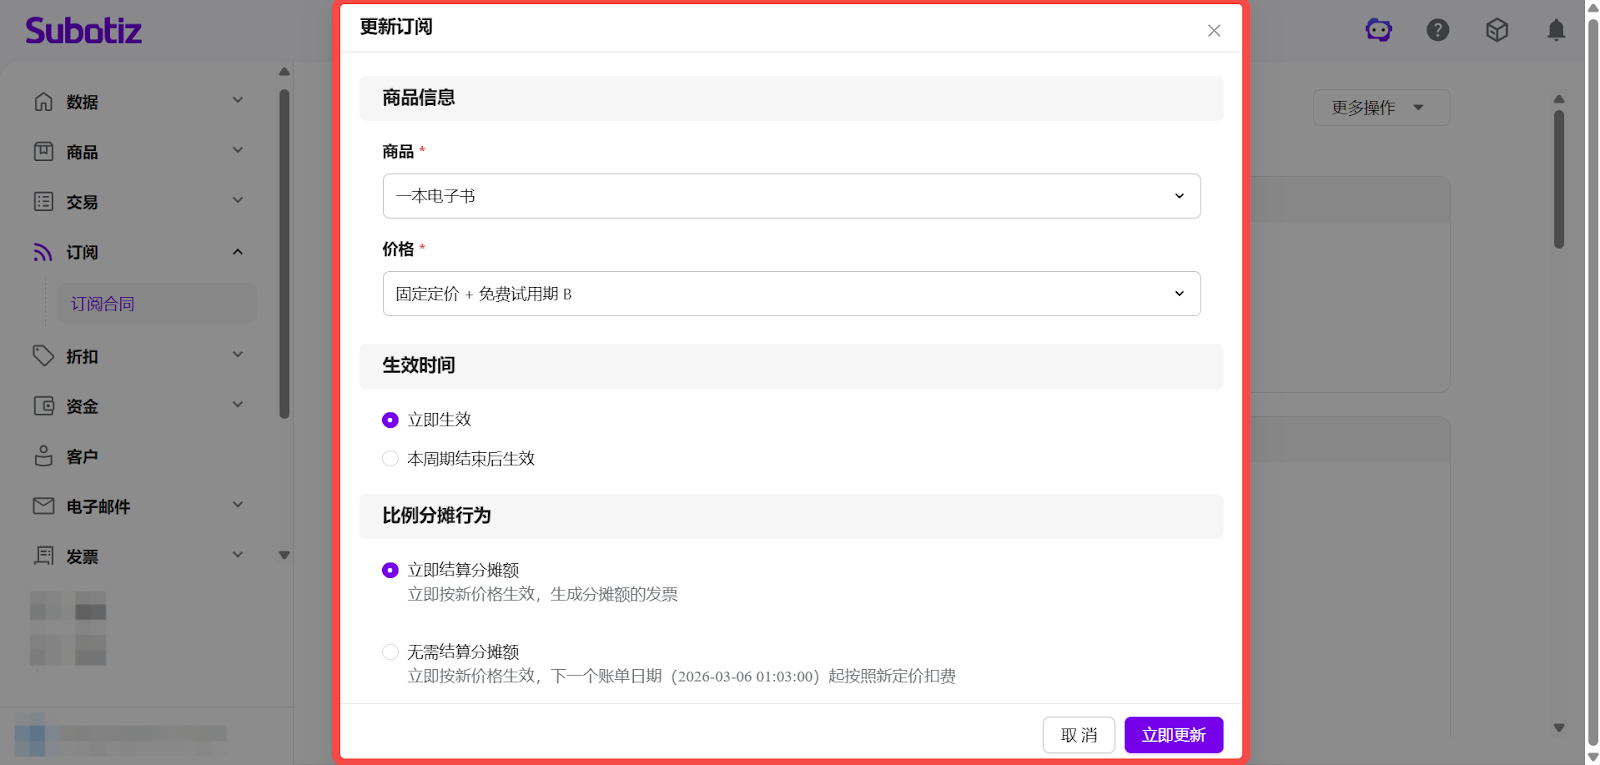Screen dimensions: 1600x765
Task: Click the 电子邮件 envelope icon
Action: coord(44,506)
